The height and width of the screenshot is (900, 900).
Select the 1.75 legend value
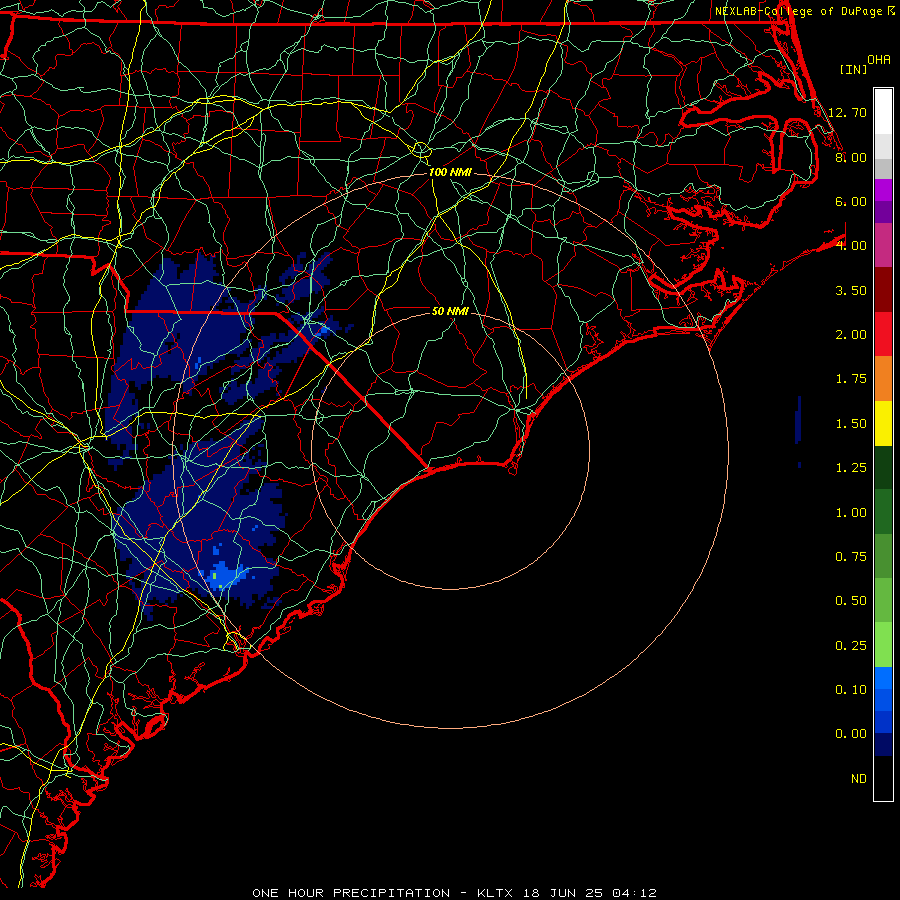(x=851, y=379)
